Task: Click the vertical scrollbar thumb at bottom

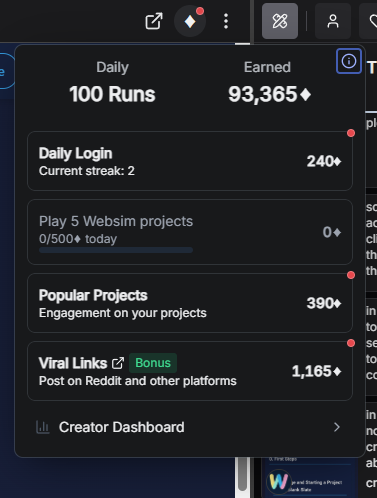Action: [243, 473]
